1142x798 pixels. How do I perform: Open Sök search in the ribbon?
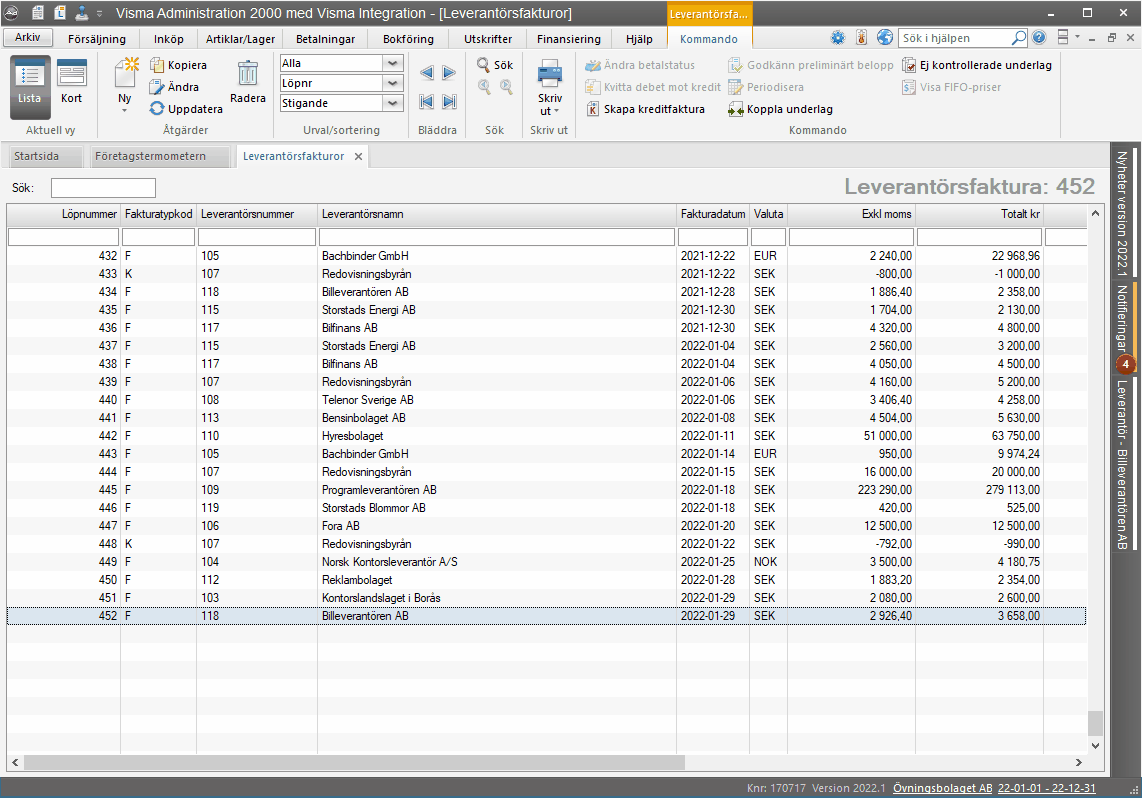point(495,65)
